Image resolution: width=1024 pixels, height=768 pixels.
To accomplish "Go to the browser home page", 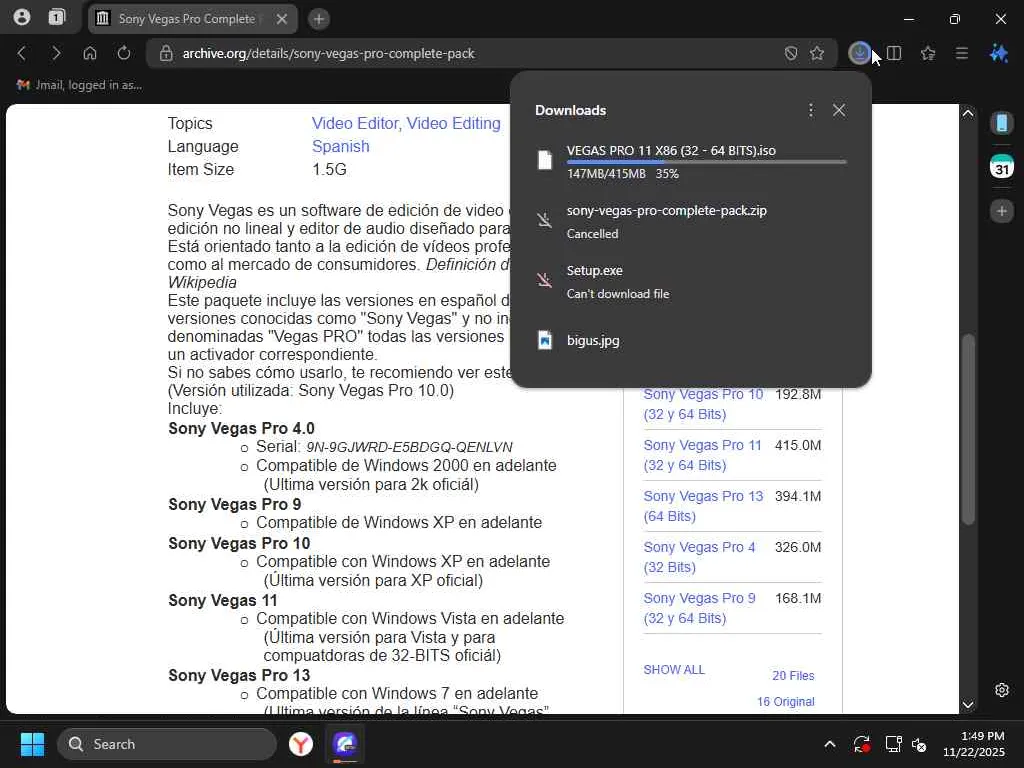I will coord(90,53).
